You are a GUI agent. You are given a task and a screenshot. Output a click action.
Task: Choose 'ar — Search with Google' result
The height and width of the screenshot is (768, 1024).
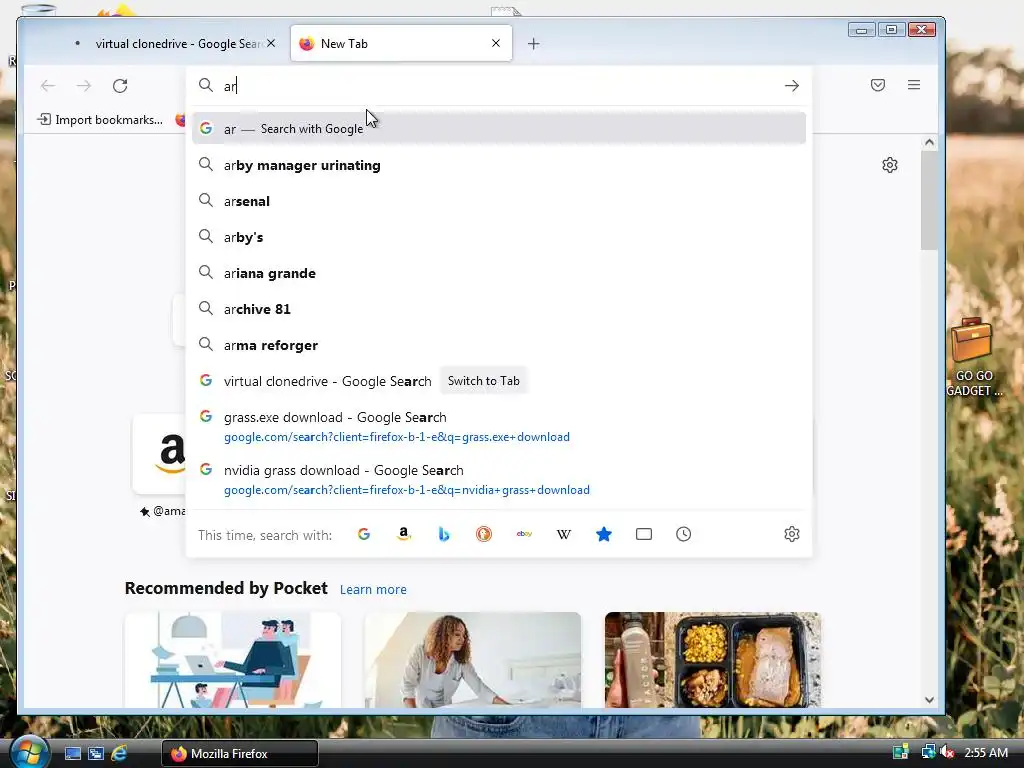(499, 129)
